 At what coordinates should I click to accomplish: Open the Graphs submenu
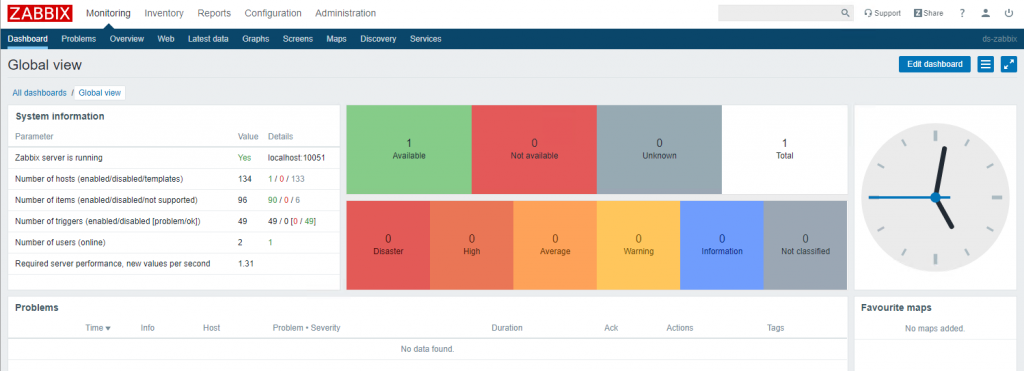coord(255,39)
